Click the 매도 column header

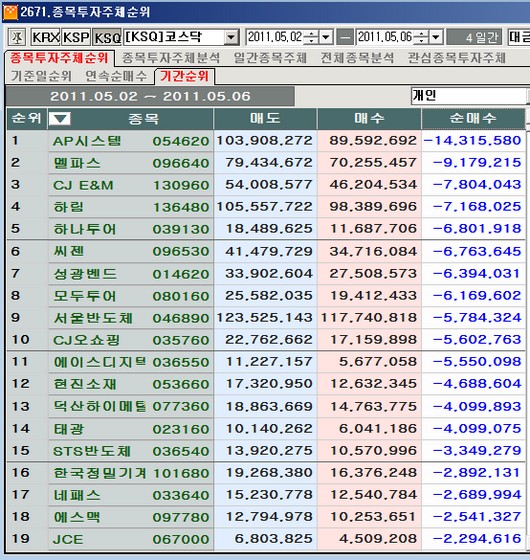265,118
